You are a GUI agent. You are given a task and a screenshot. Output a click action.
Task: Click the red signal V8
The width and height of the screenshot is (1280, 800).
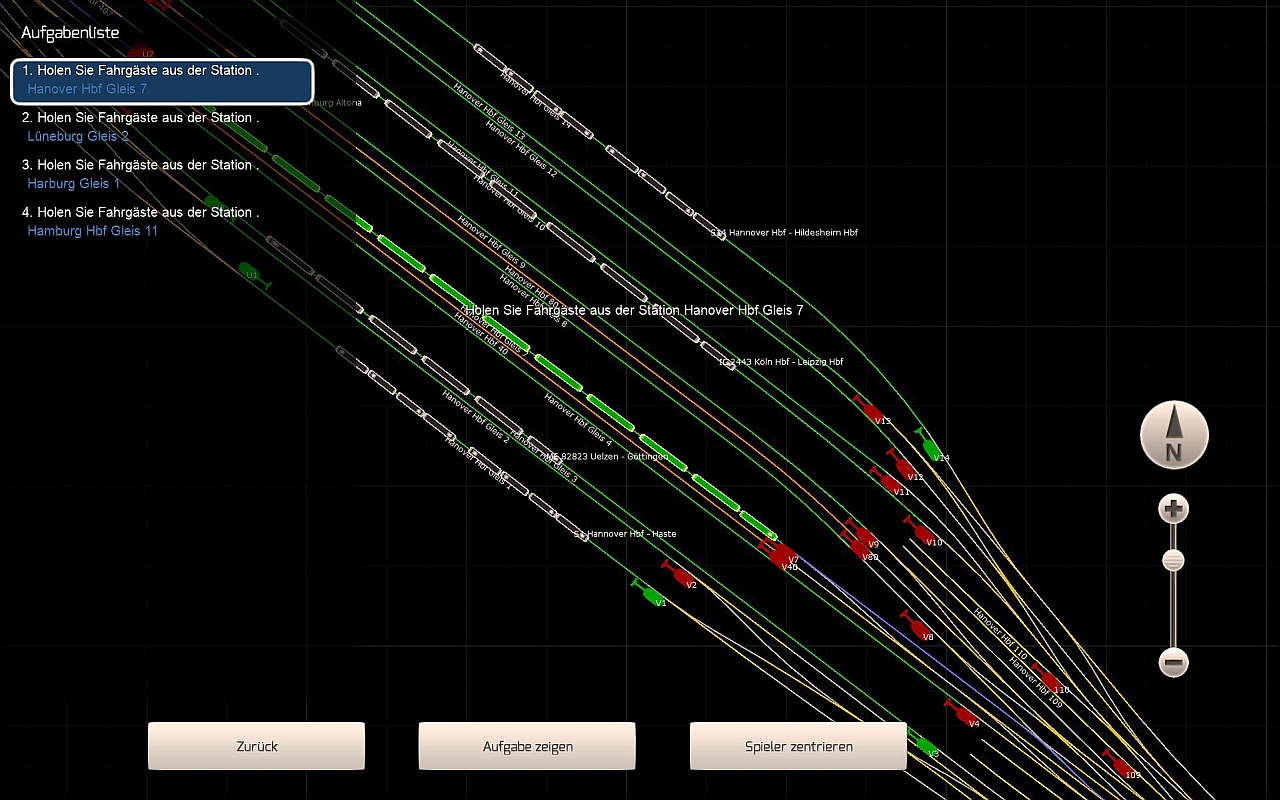coord(916,627)
